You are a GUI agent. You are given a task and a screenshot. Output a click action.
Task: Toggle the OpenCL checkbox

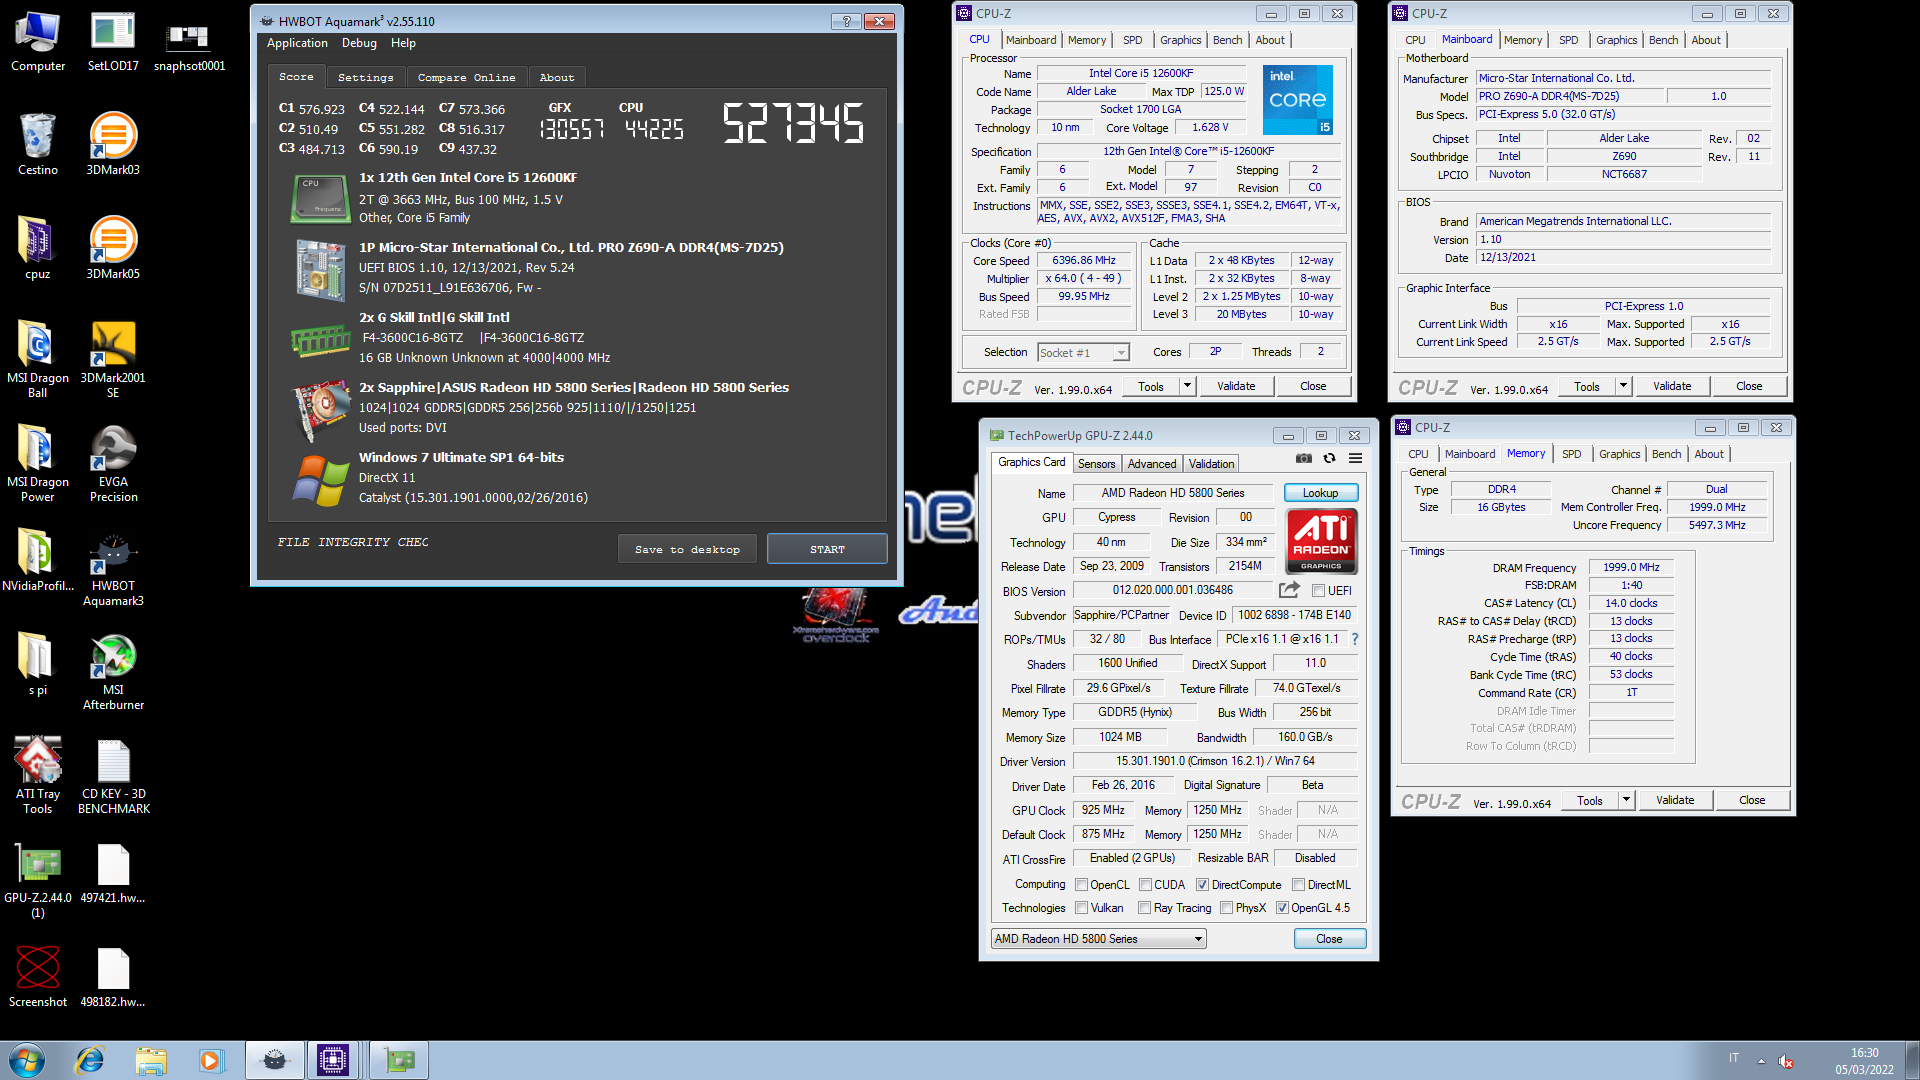(1081, 885)
